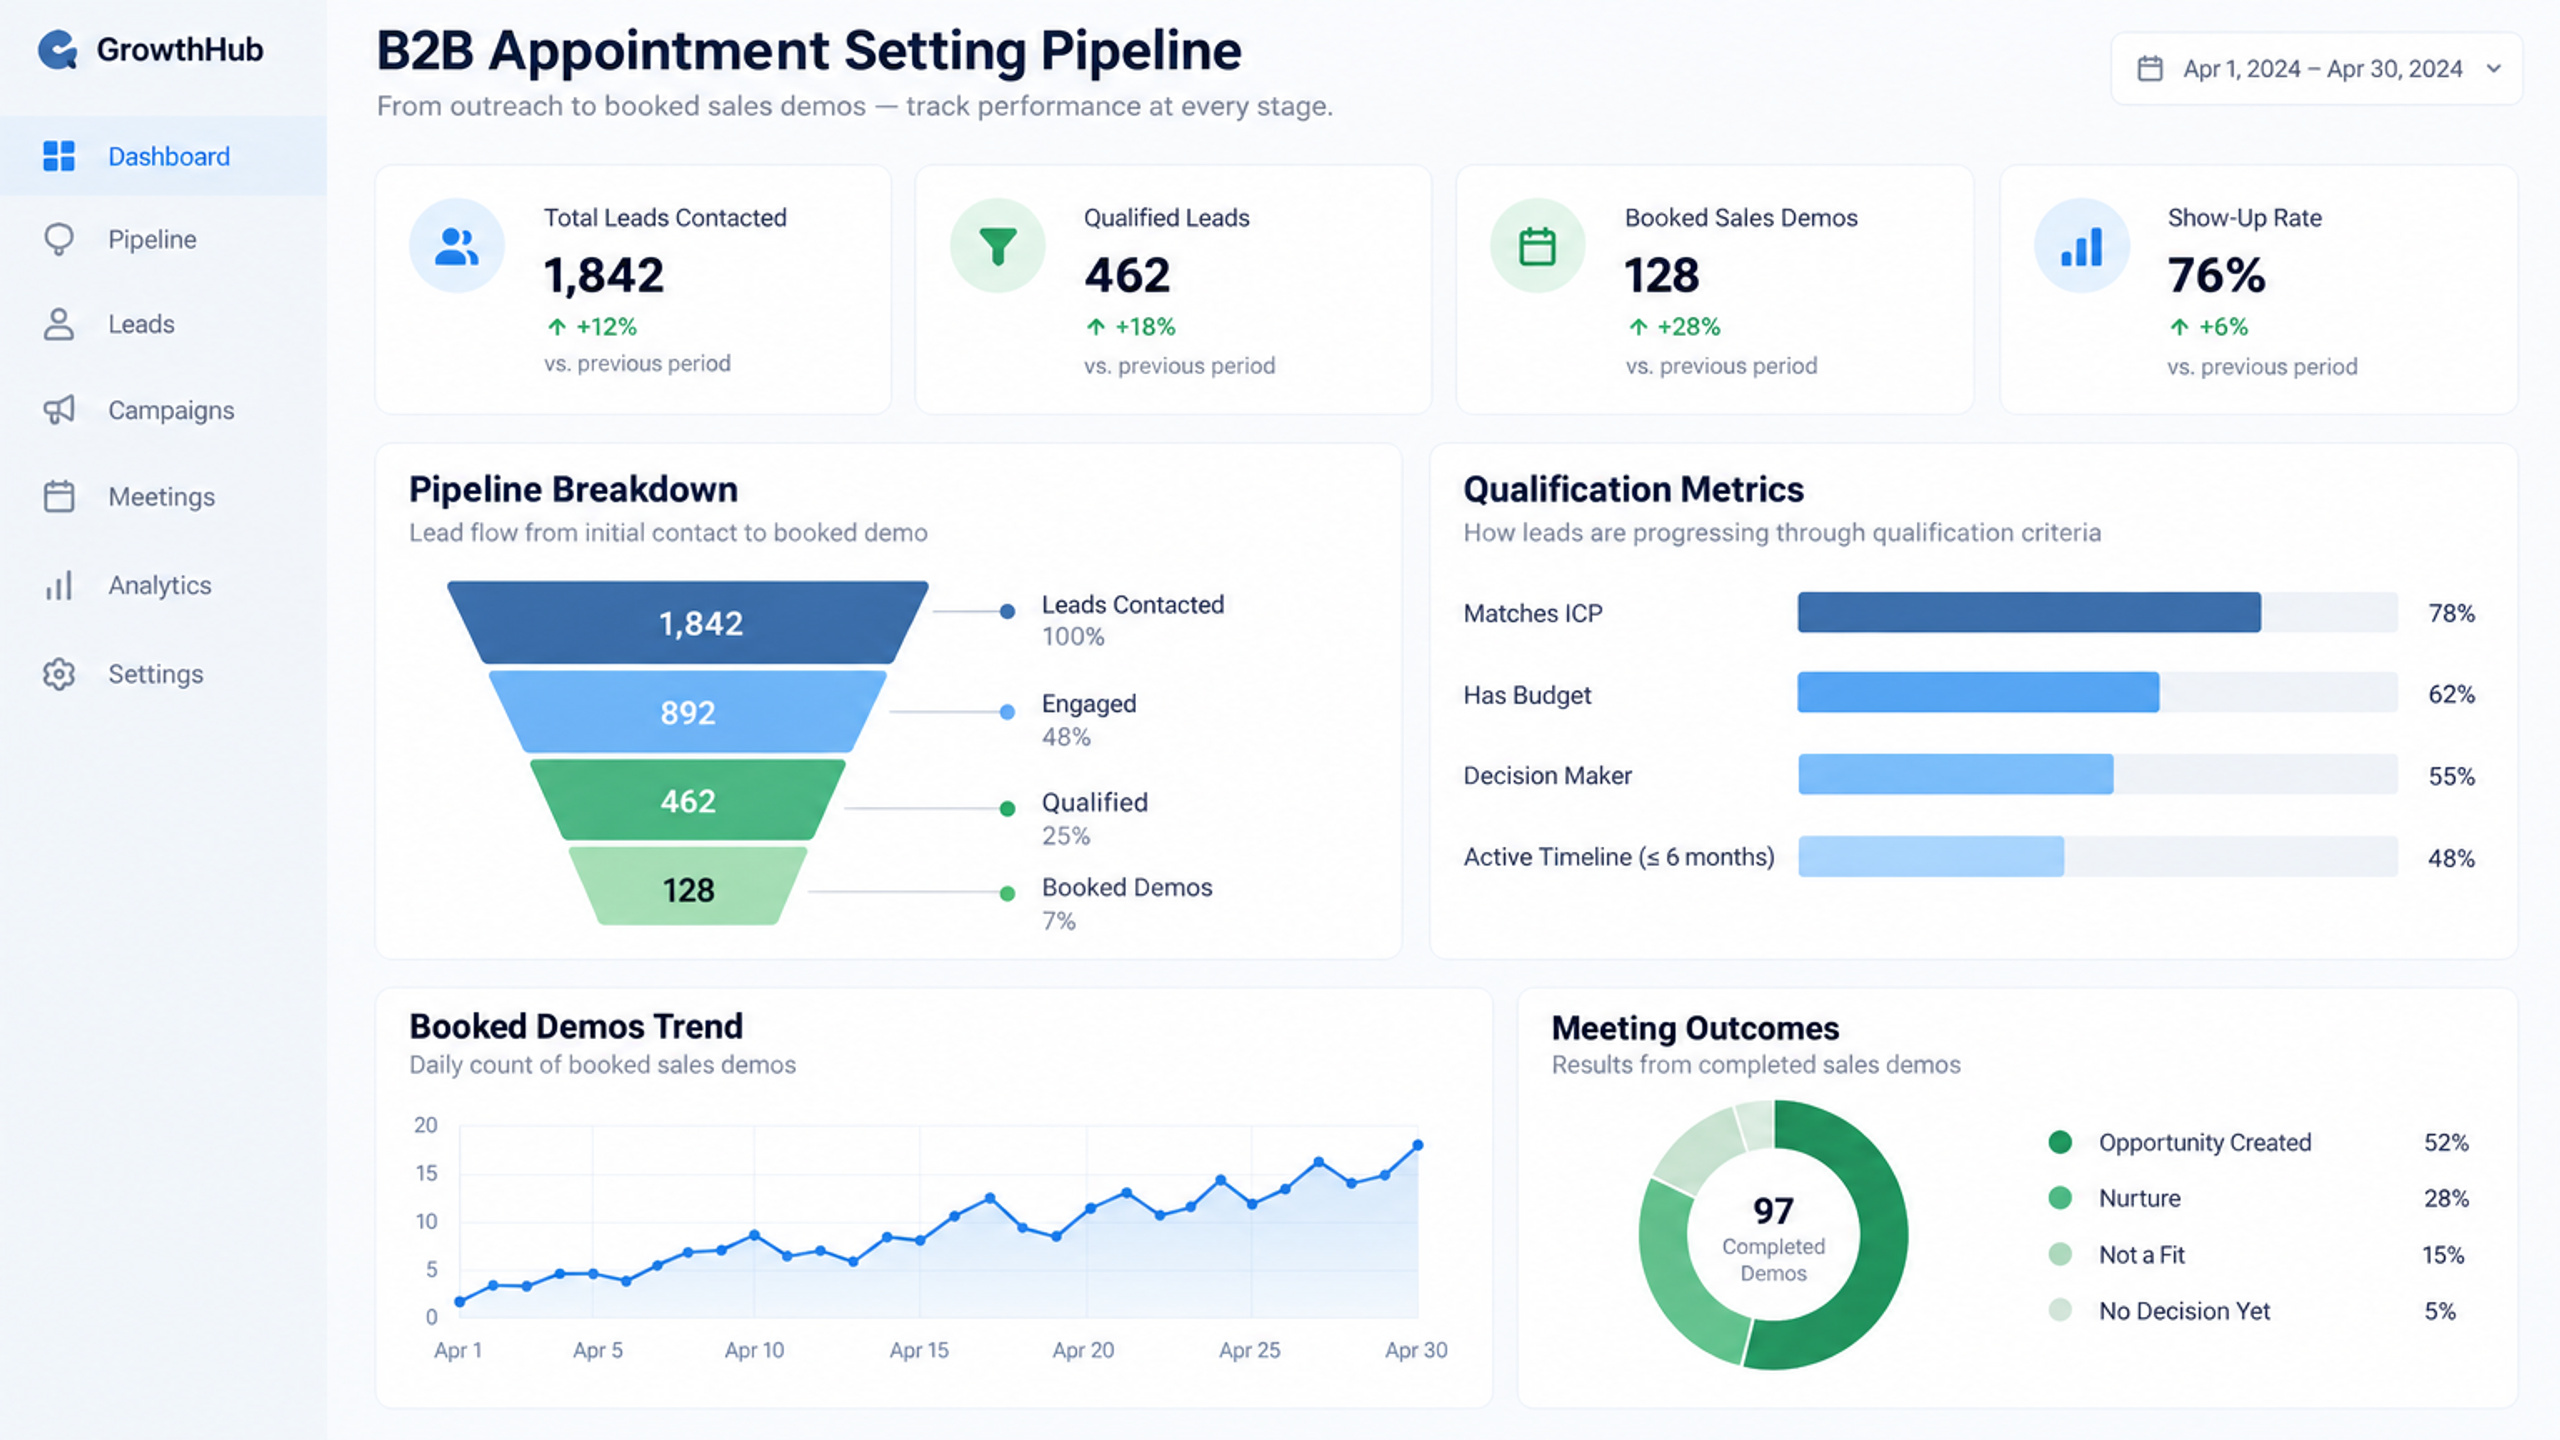Click the Dashboard grid icon in sidebar

coord(59,156)
